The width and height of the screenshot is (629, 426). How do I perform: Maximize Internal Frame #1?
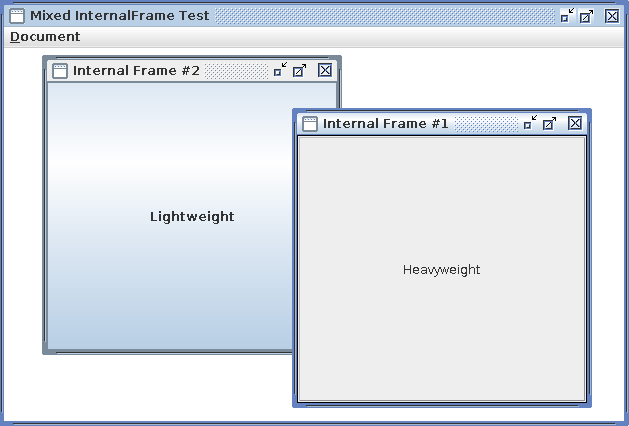point(550,123)
